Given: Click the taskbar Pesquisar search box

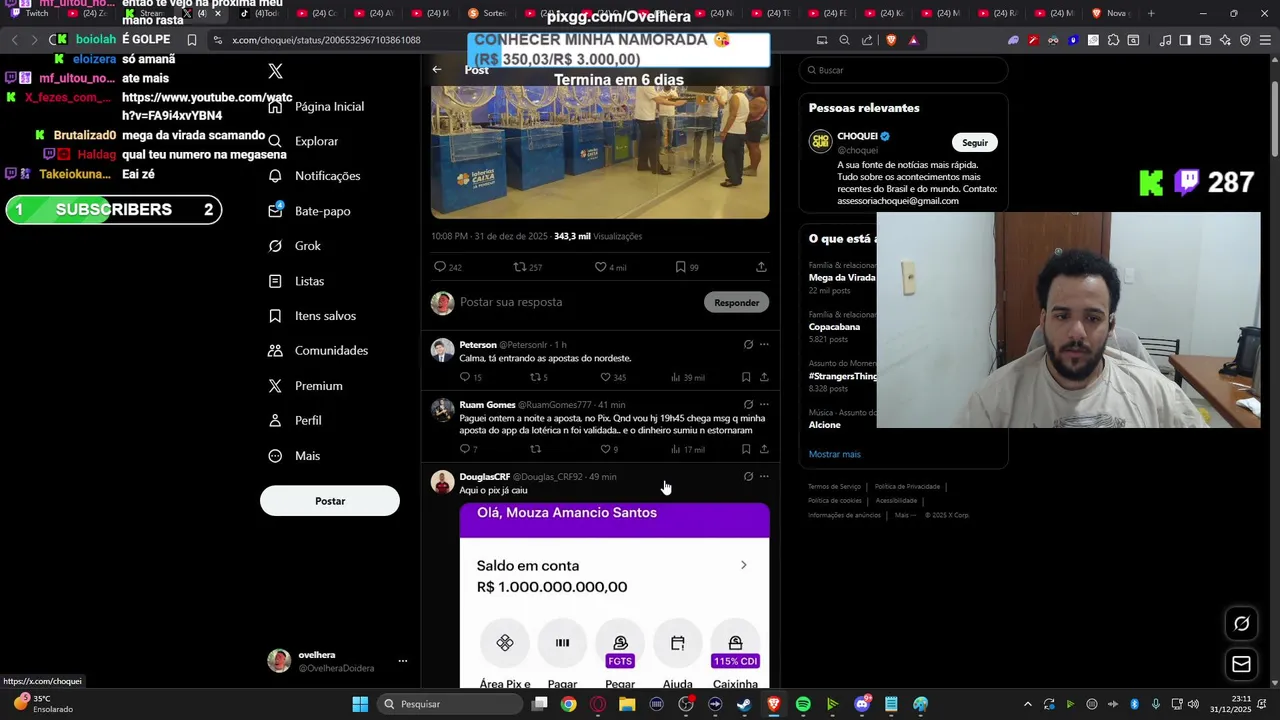Looking at the screenshot, I should (450, 704).
